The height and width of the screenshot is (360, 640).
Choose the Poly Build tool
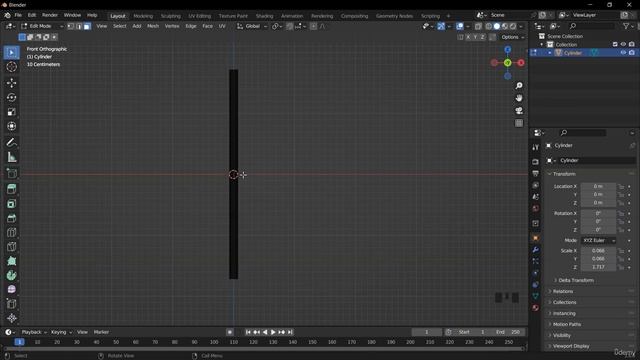[x=11, y=261]
